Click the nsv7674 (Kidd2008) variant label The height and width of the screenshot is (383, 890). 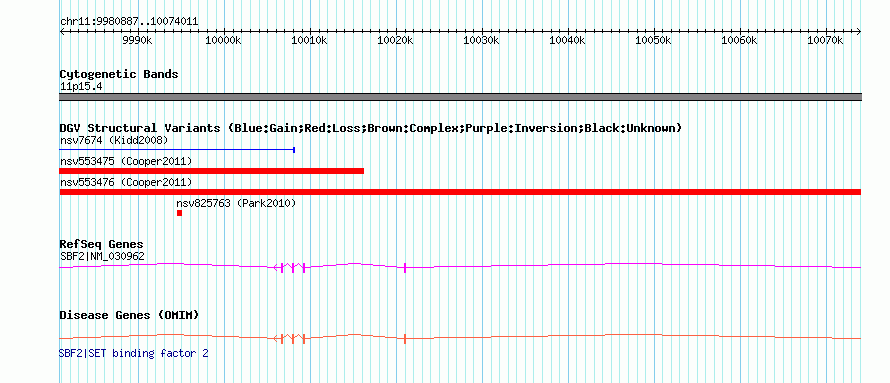pos(114,140)
